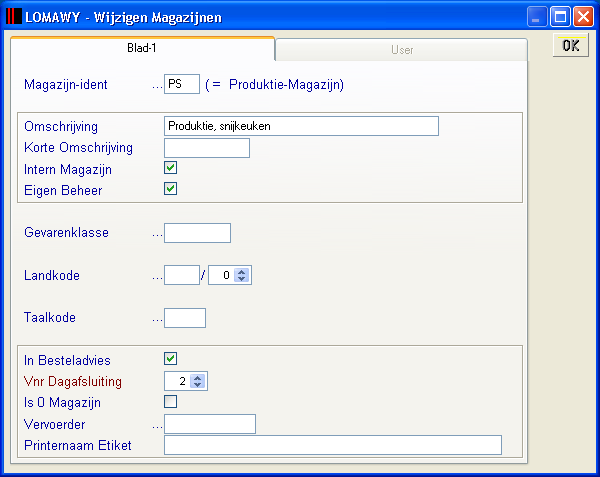Click the Printernaam Etiket field
Screen dimensions: 600x477
point(333,445)
